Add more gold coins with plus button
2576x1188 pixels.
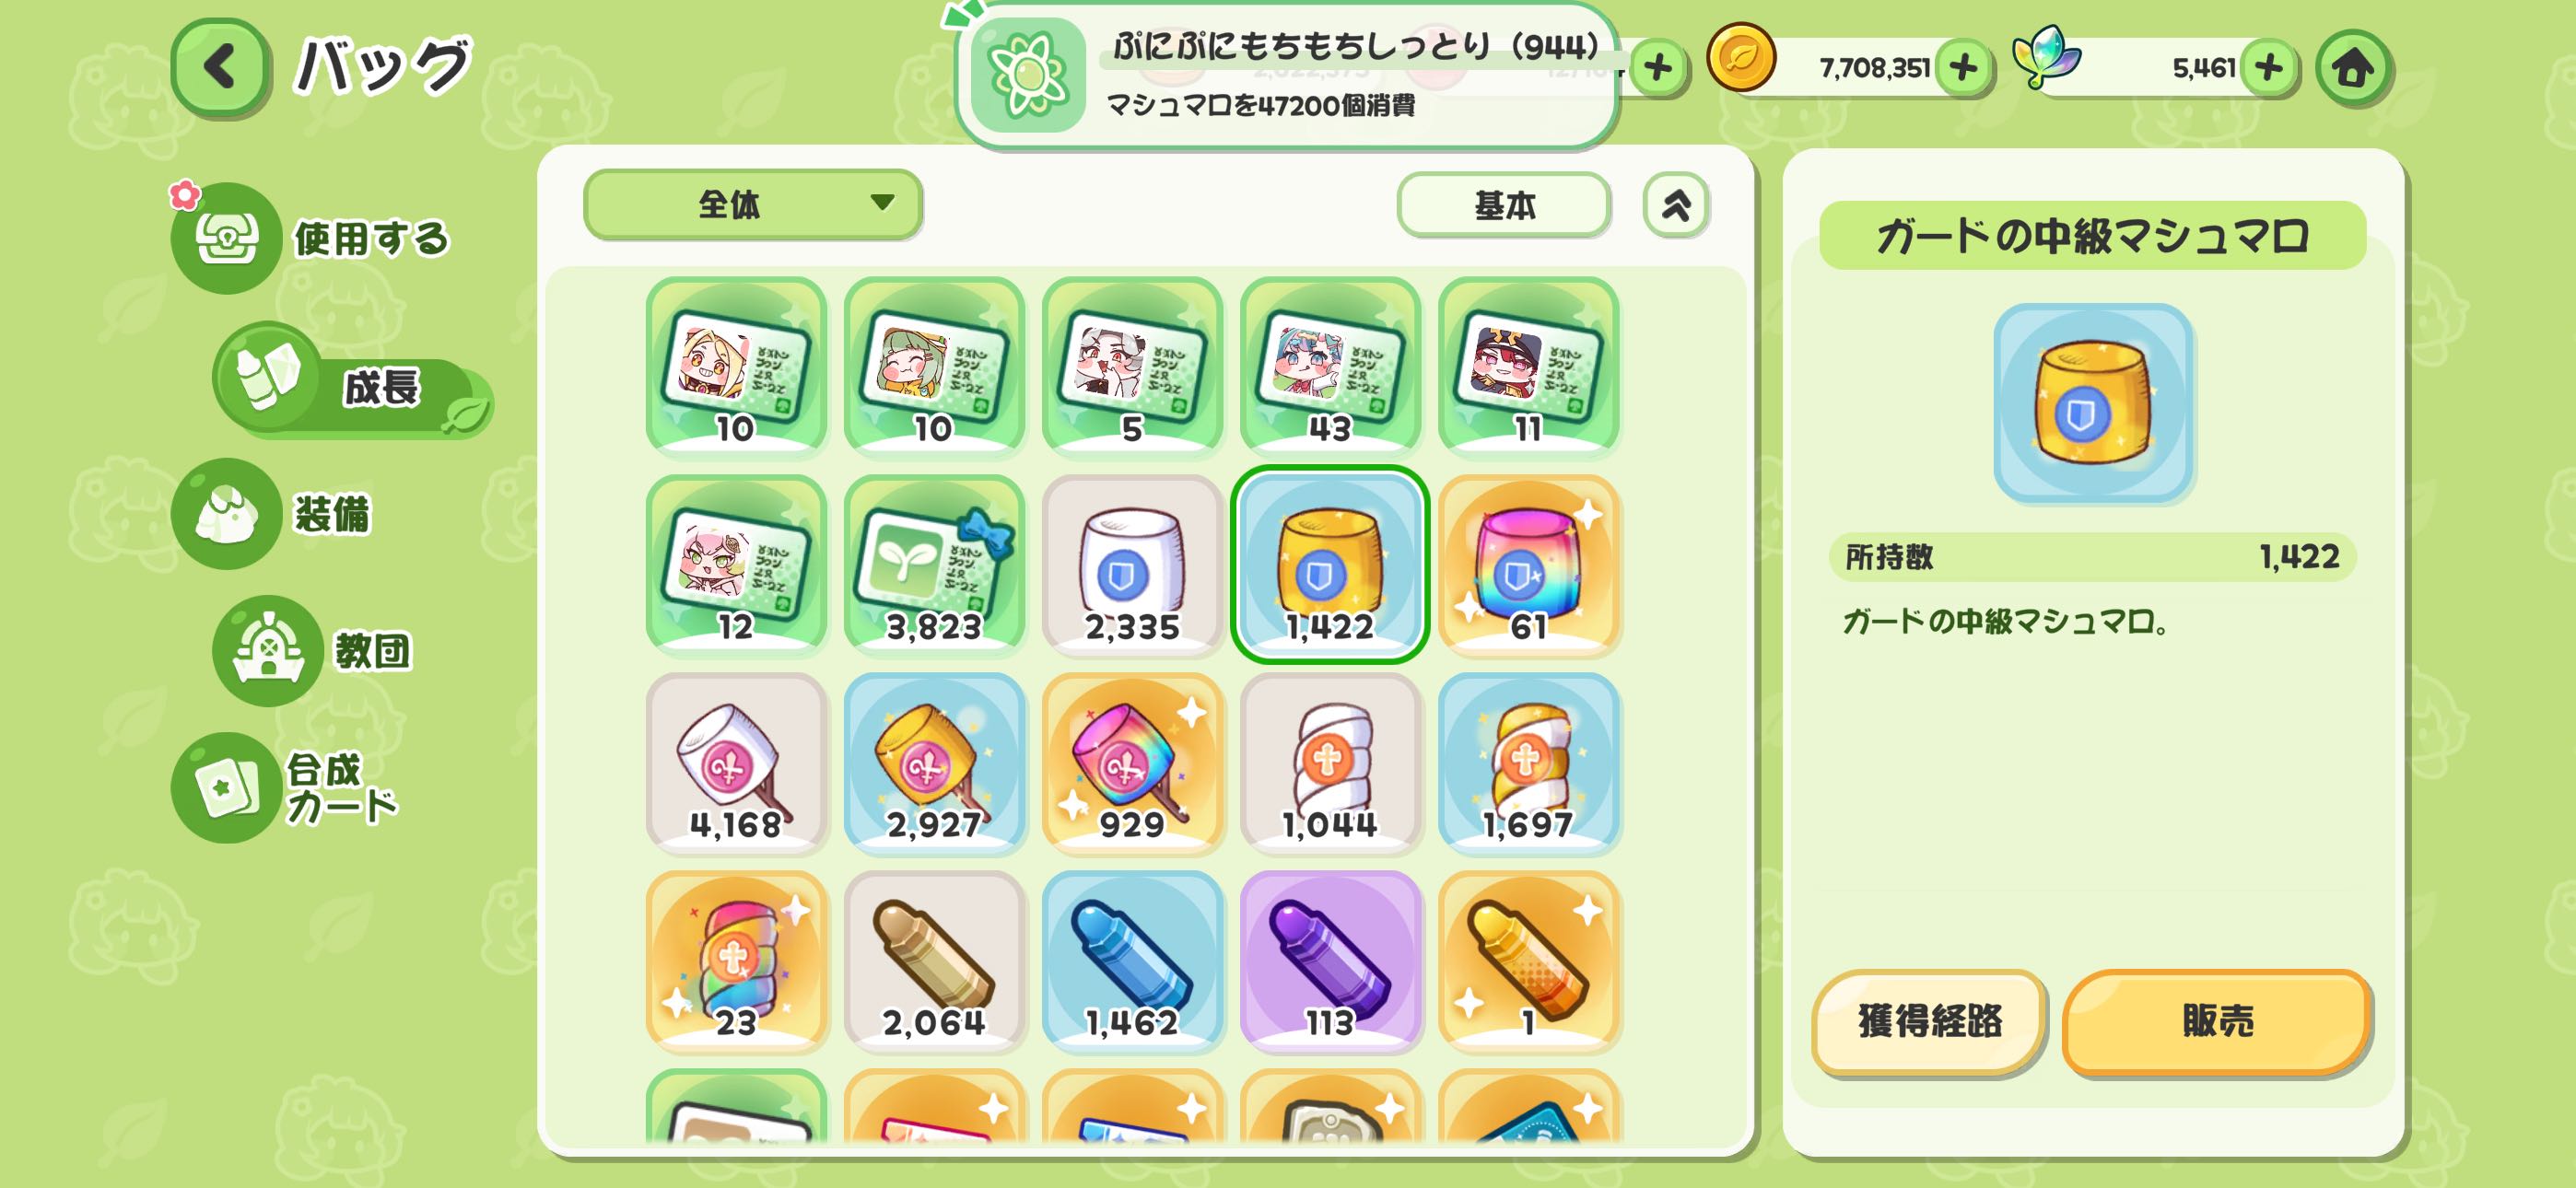[1963, 68]
